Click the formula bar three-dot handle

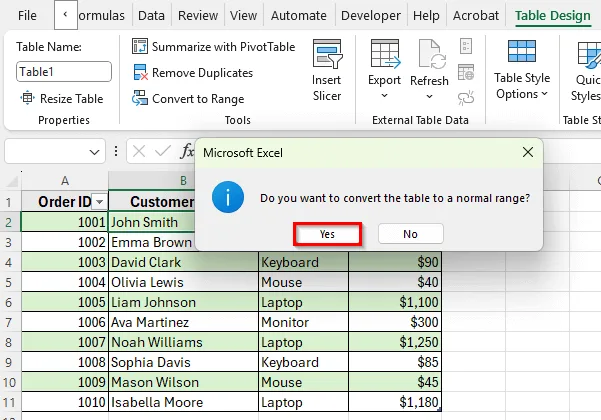116,151
